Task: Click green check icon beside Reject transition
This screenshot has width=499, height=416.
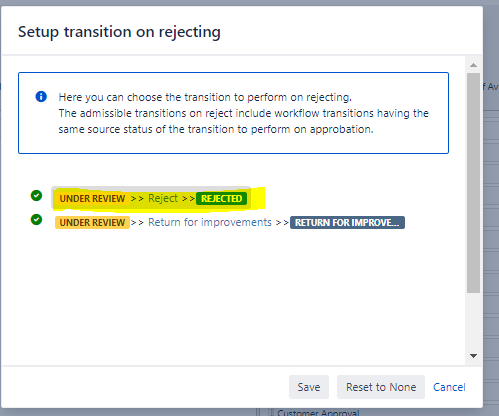Action: [36, 196]
